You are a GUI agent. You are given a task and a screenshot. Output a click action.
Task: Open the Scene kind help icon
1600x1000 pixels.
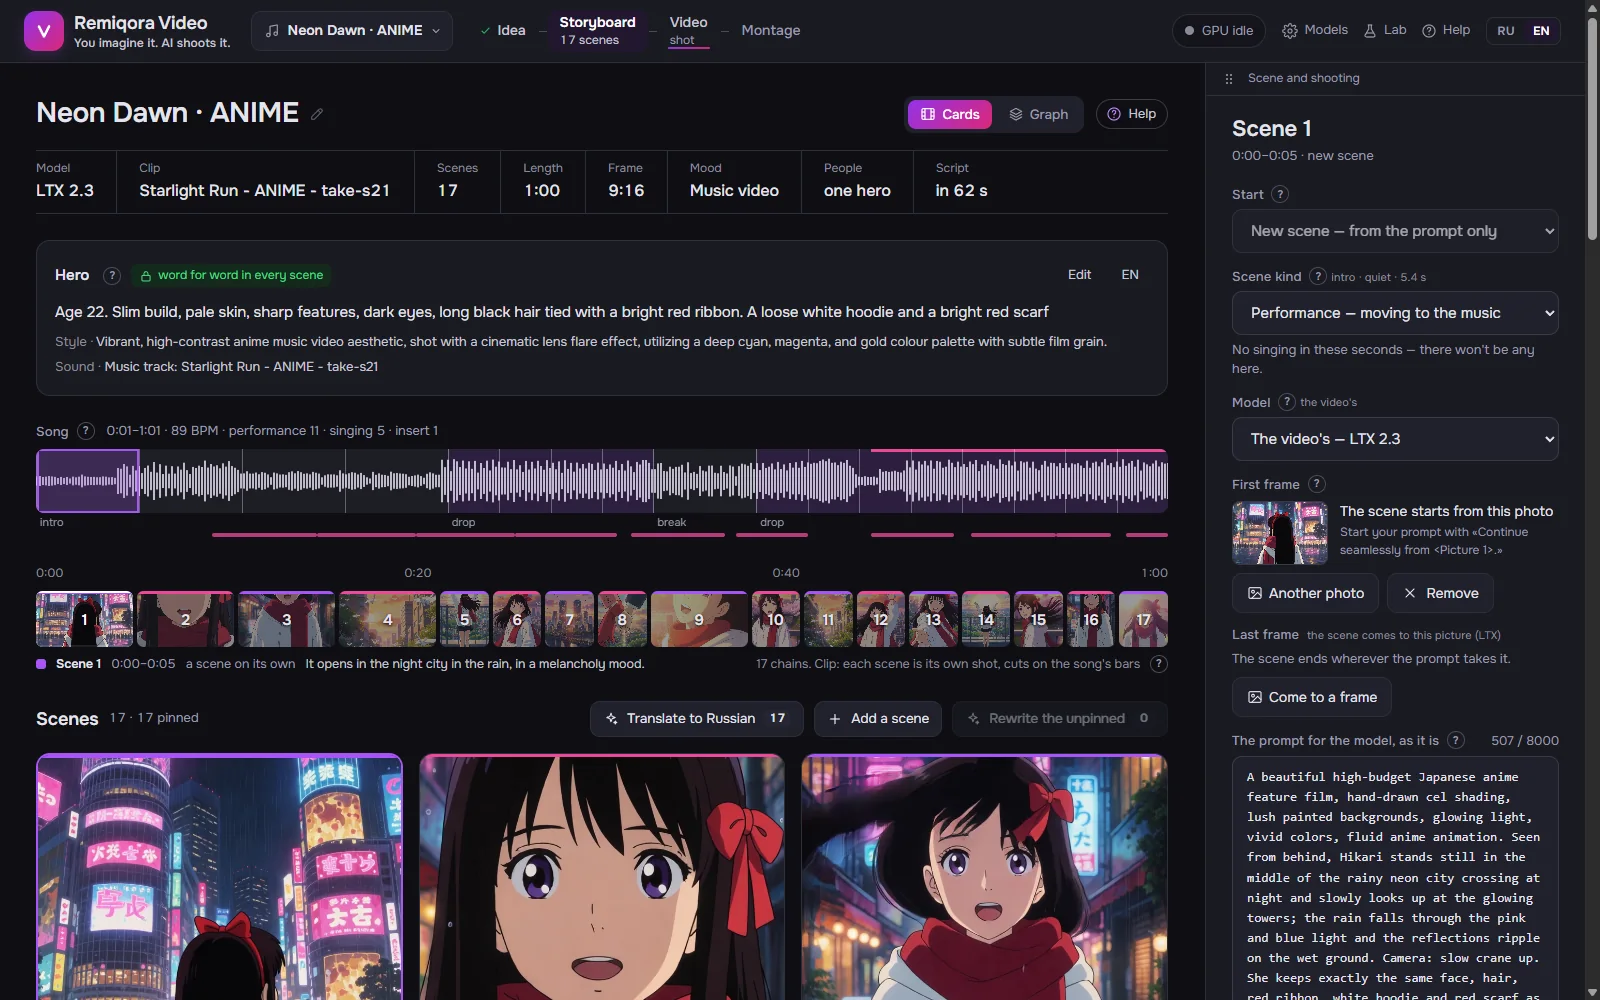(1318, 276)
